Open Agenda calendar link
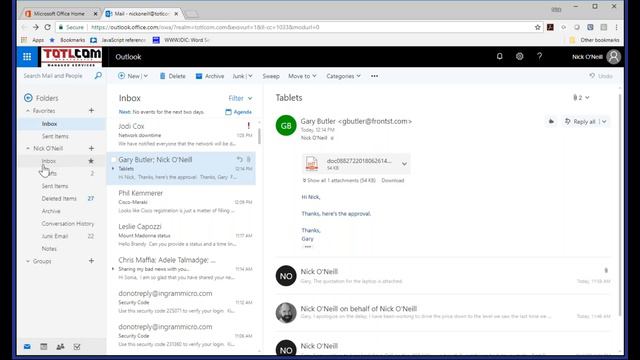The image size is (640, 360). tap(238, 112)
